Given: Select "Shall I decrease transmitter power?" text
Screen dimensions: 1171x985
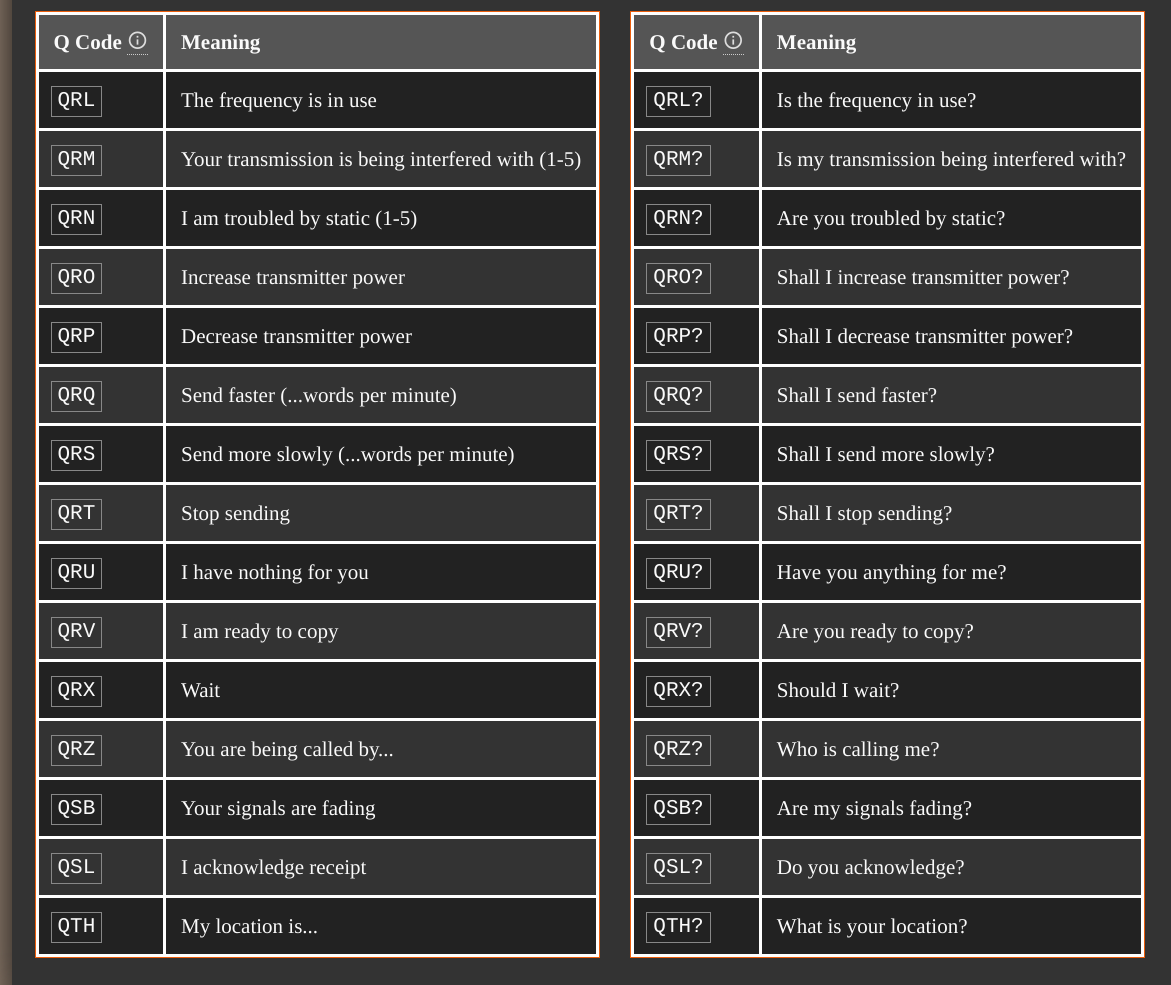Looking at the screenshot, I should pos(924,336).
